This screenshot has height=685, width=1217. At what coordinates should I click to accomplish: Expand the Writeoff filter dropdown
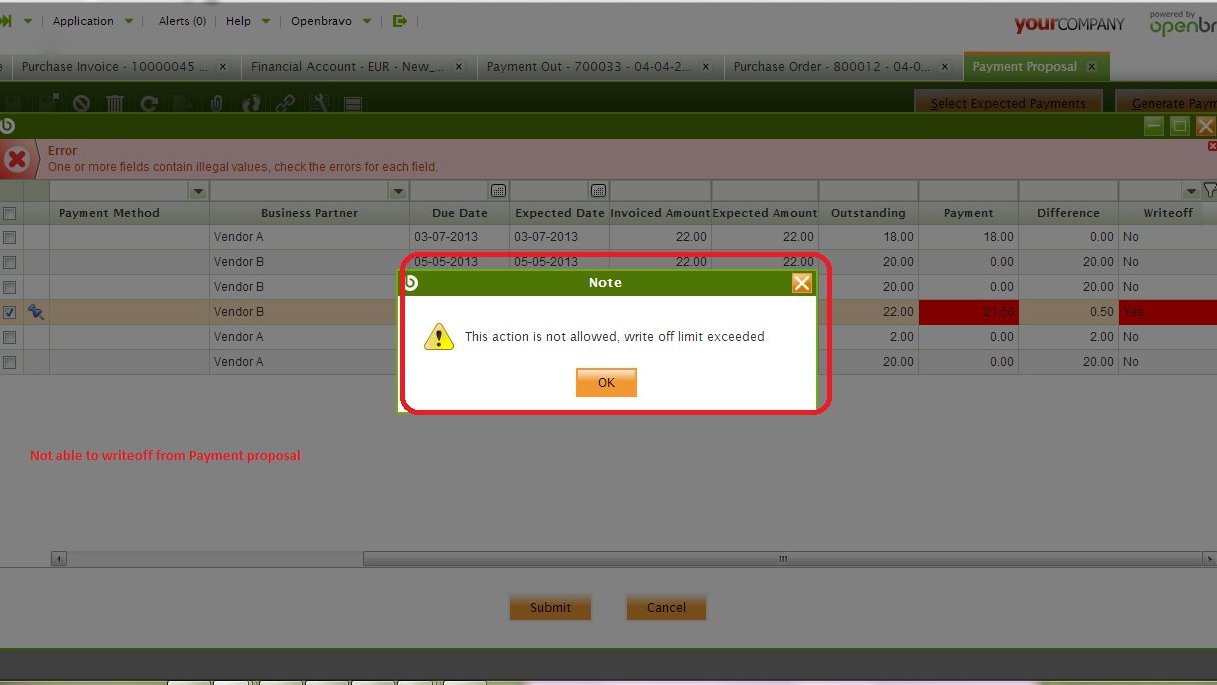click(x=1191, y=191)
